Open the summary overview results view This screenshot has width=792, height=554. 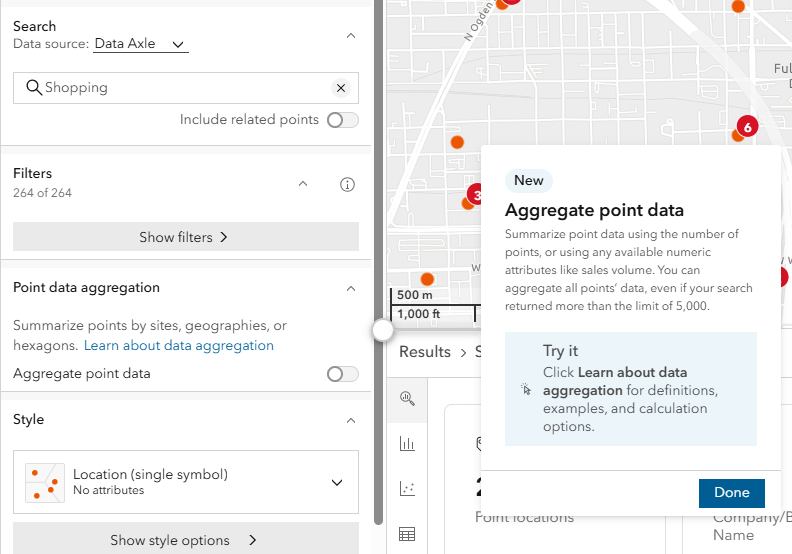pos(407,398)
